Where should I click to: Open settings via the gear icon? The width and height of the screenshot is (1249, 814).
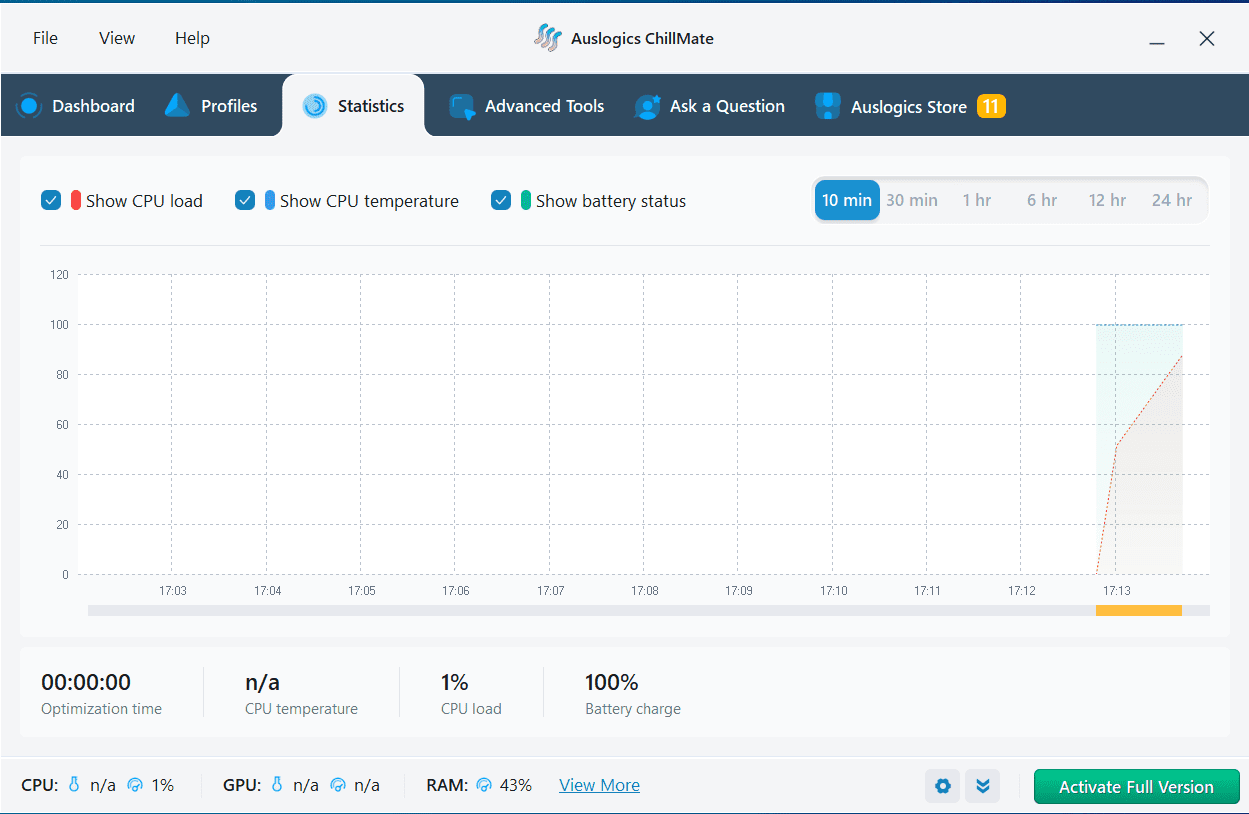942,786
